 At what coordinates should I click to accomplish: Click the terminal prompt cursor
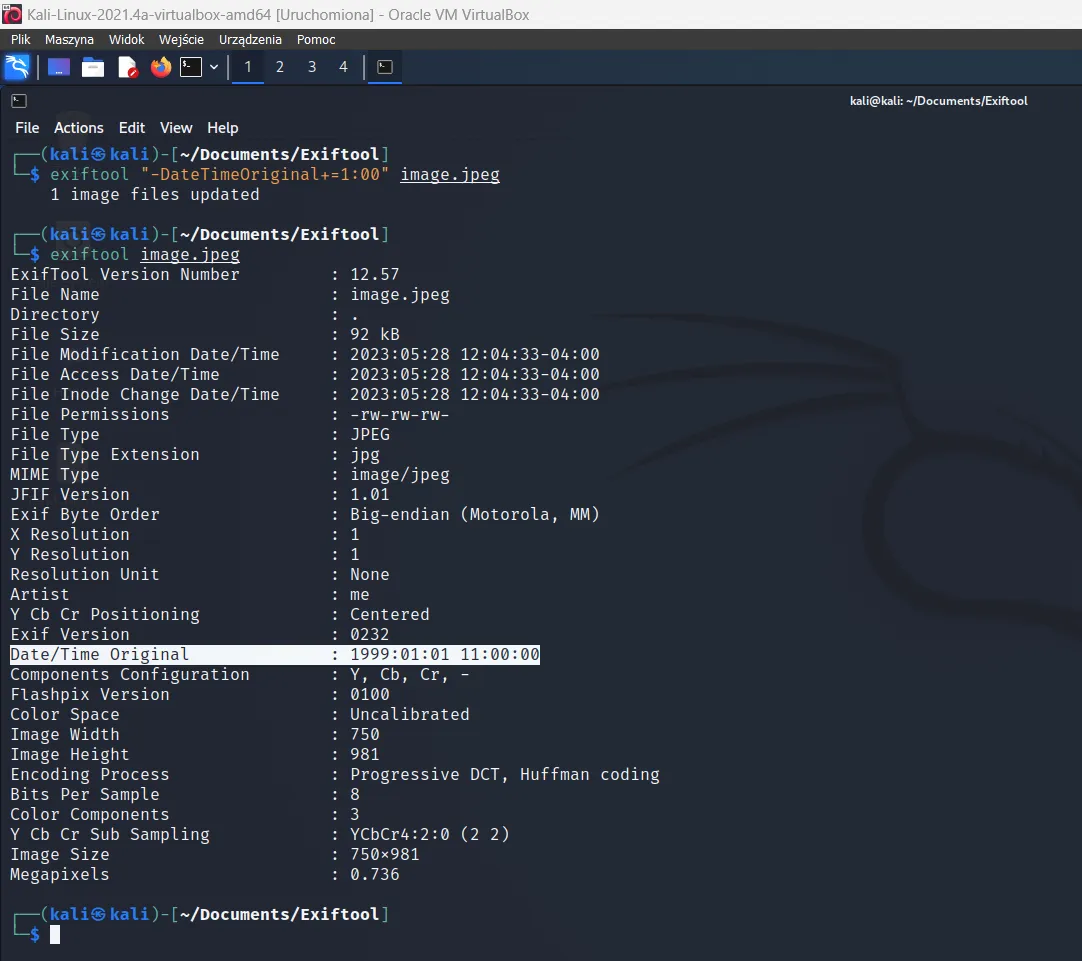pos(55,934)
